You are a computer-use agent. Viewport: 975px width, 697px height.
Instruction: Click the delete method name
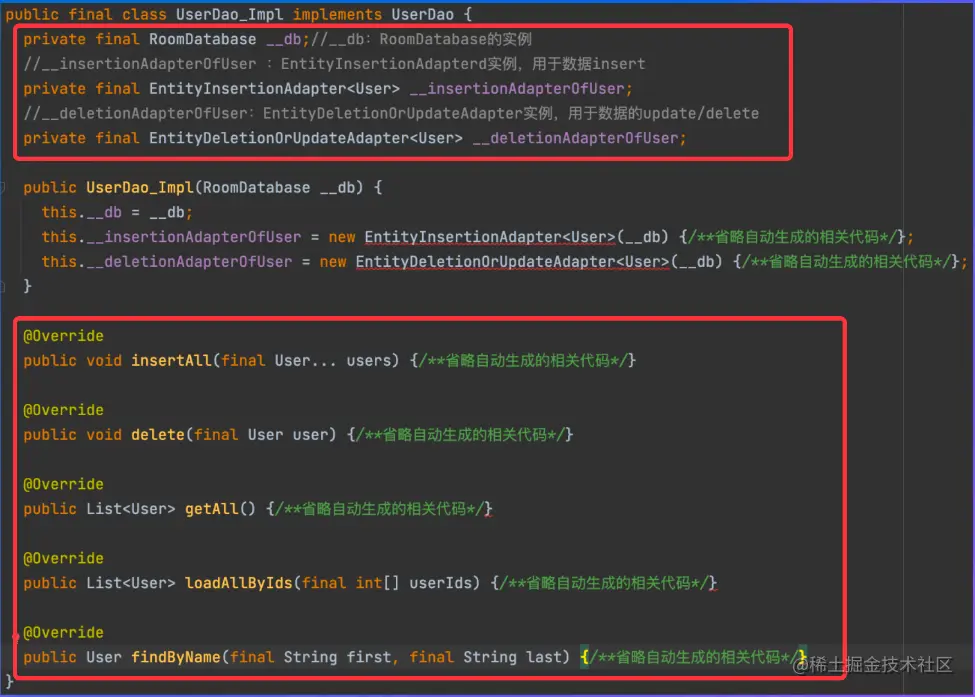(x=157, y=435)
